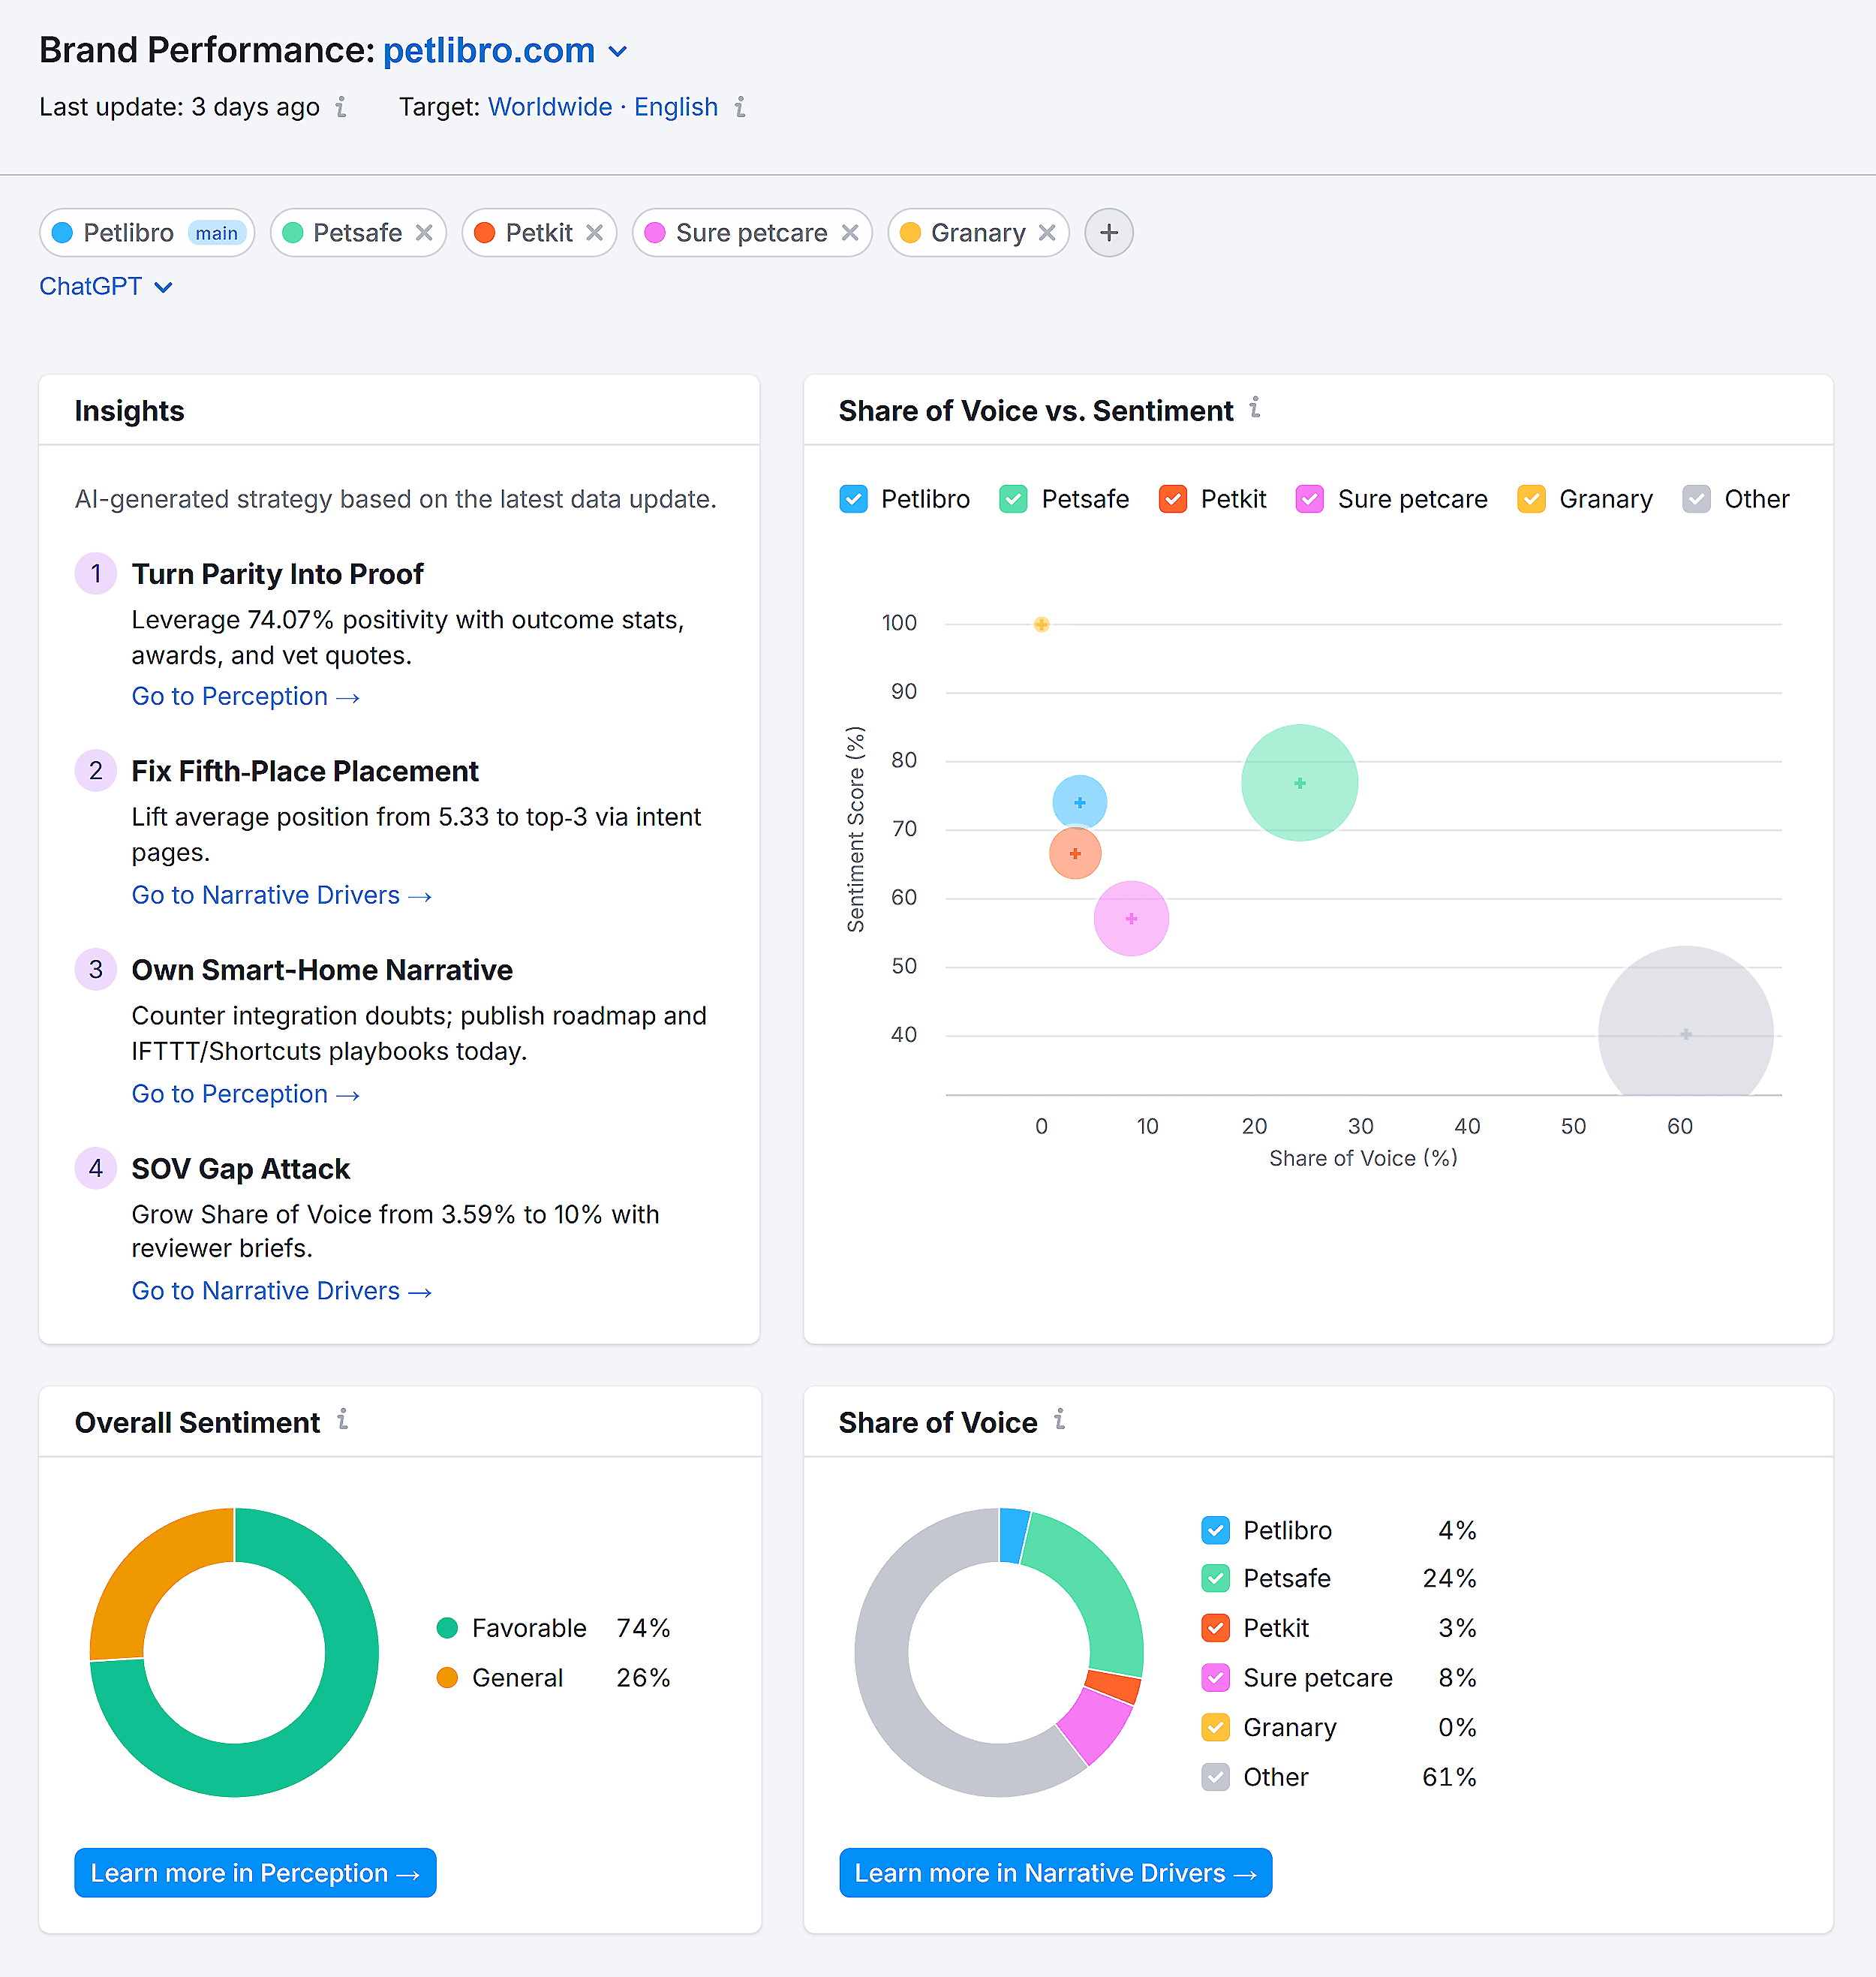Remove the Petsafe competitor tag
Screen dimensions: 1876x1977
(x=425, y=232)
